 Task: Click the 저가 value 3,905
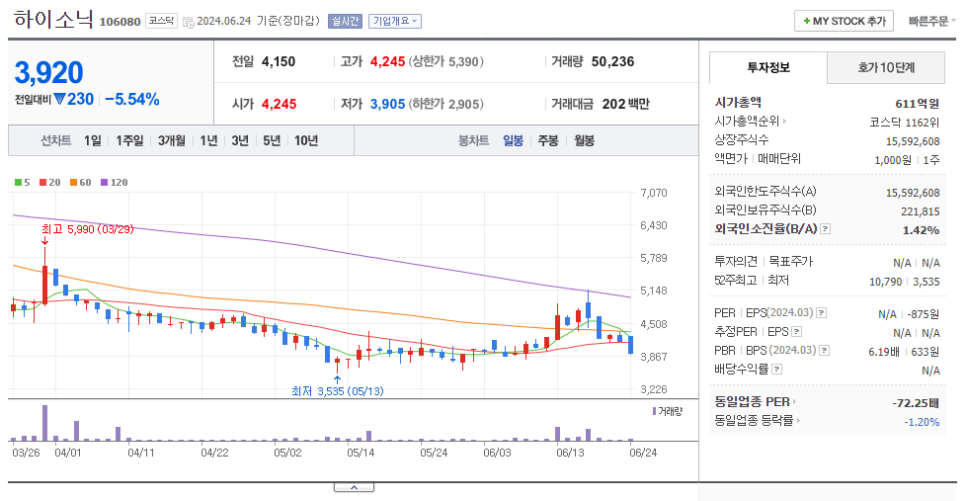(388, 104)
